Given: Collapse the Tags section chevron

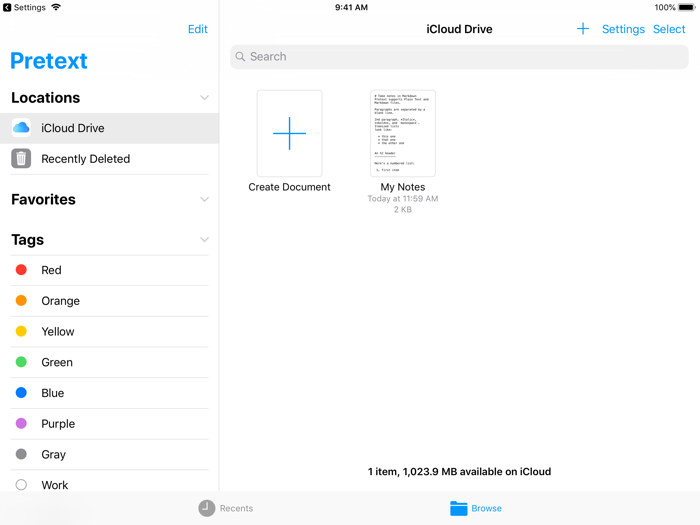Looking at the screenshot, I should [x=204, y=240].
